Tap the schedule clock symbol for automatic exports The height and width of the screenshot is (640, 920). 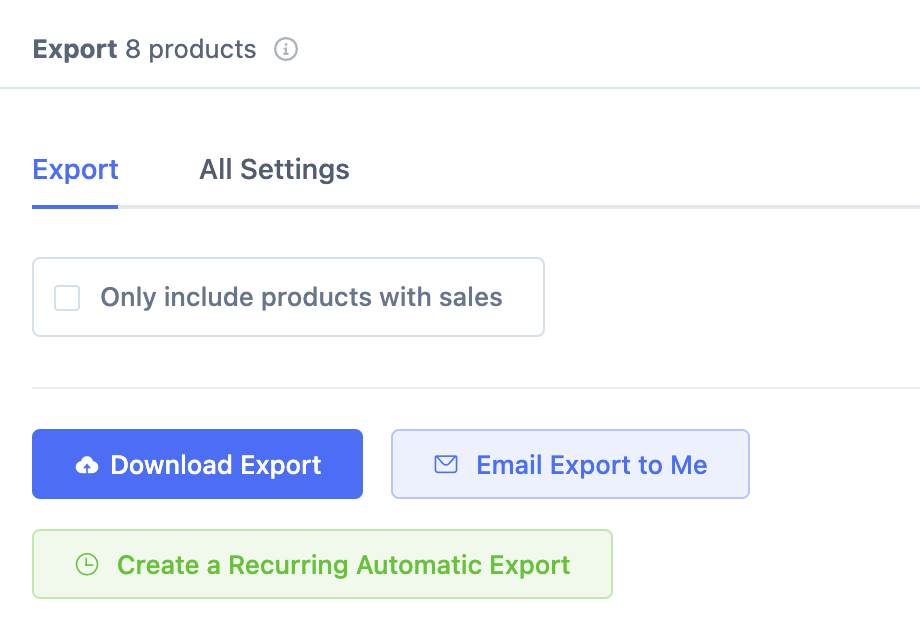(86, 565)
